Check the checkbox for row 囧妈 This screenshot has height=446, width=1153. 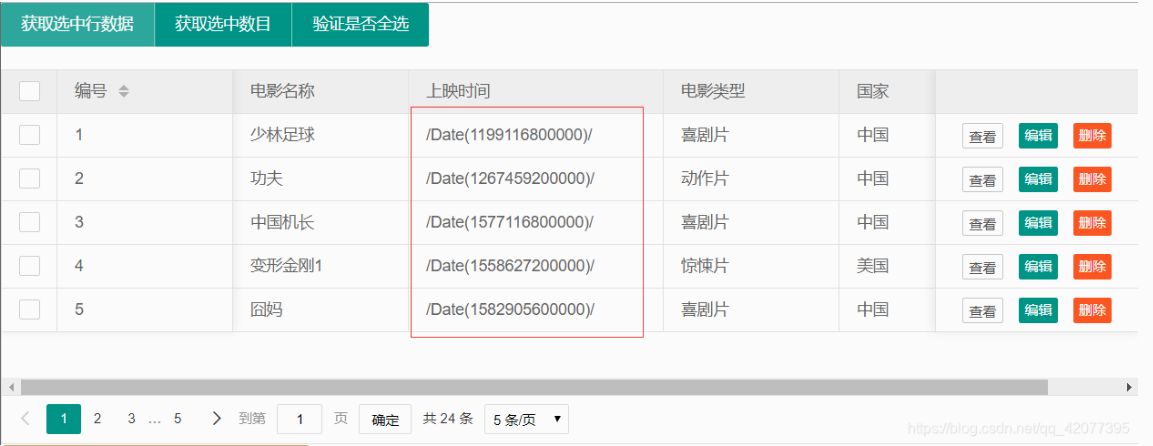[29, 309]
